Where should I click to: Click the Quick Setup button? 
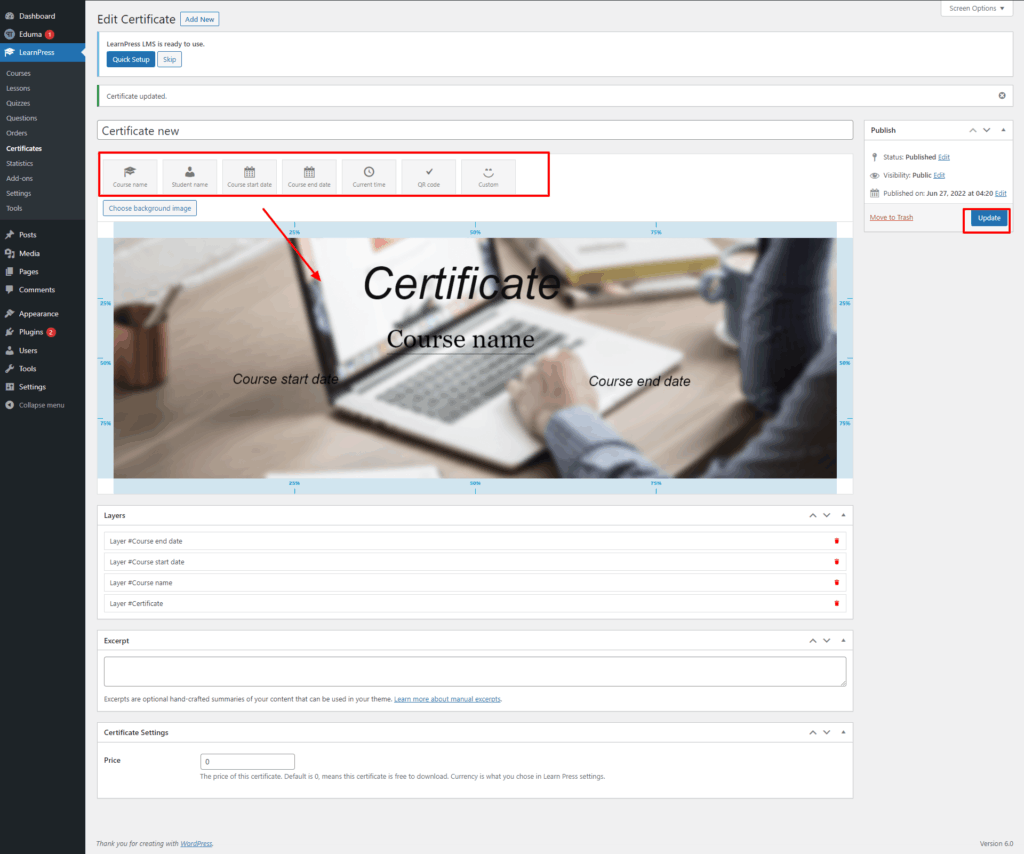[x=131, y=59]
